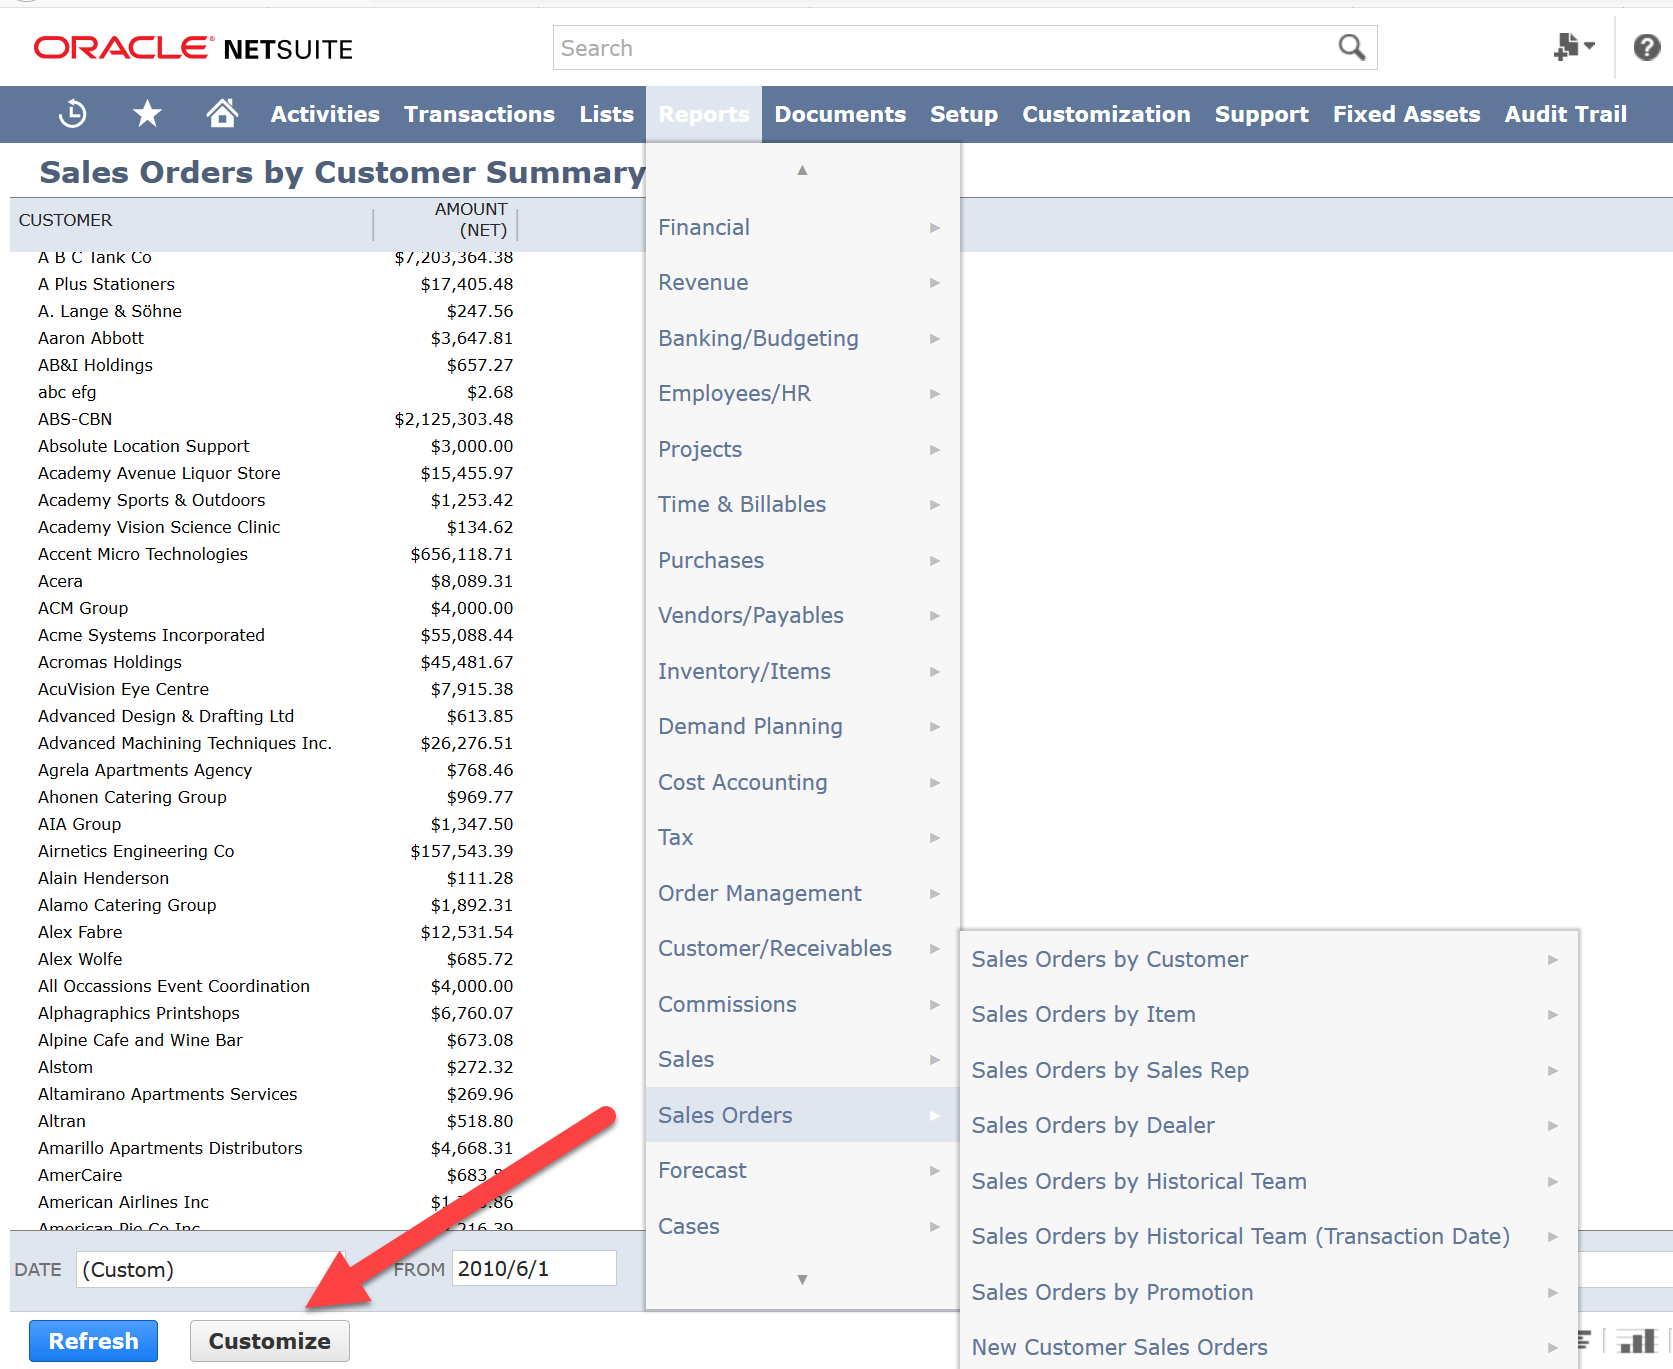Sort by the AMOUNT (NET) column header
1673x1369 pixels.
pos(471,219)
